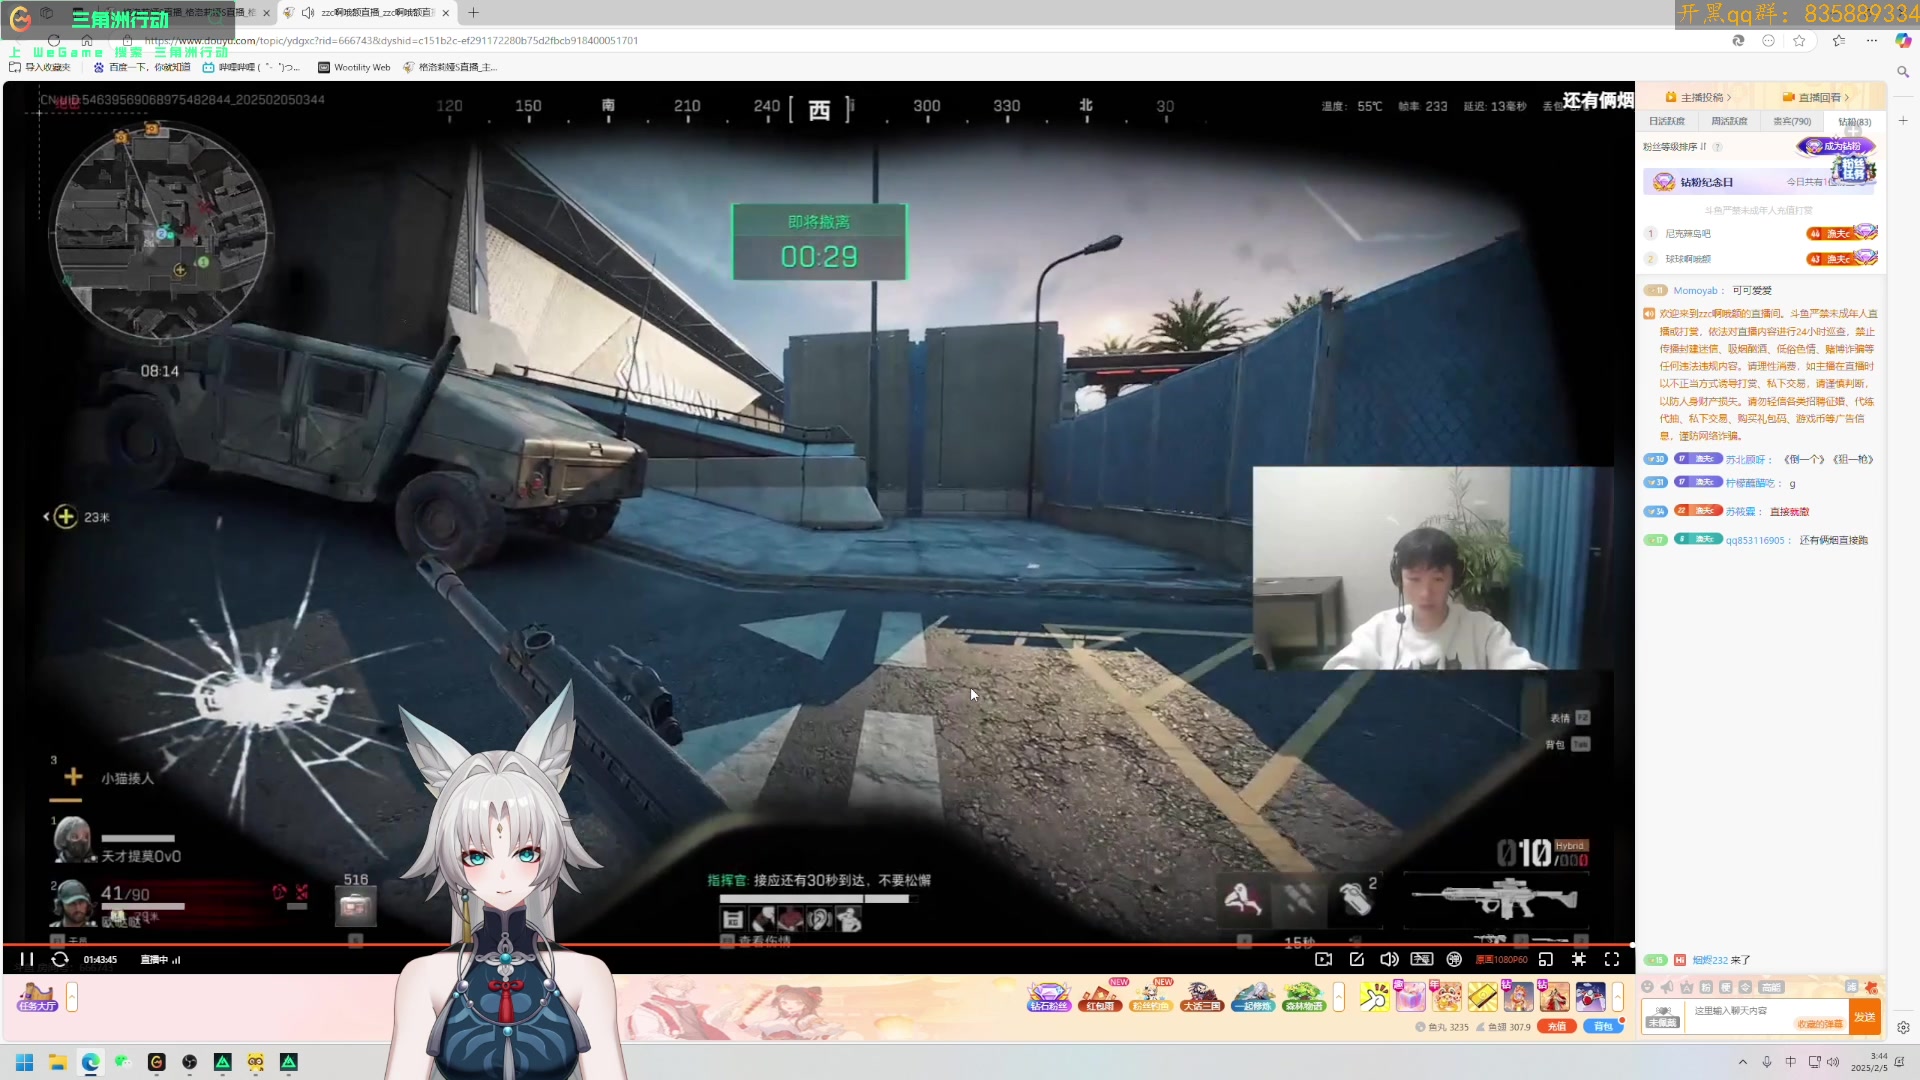Open Microsoft Edge on the taskbar
Screen dimensions: 1920x1080
point(91,1062)
